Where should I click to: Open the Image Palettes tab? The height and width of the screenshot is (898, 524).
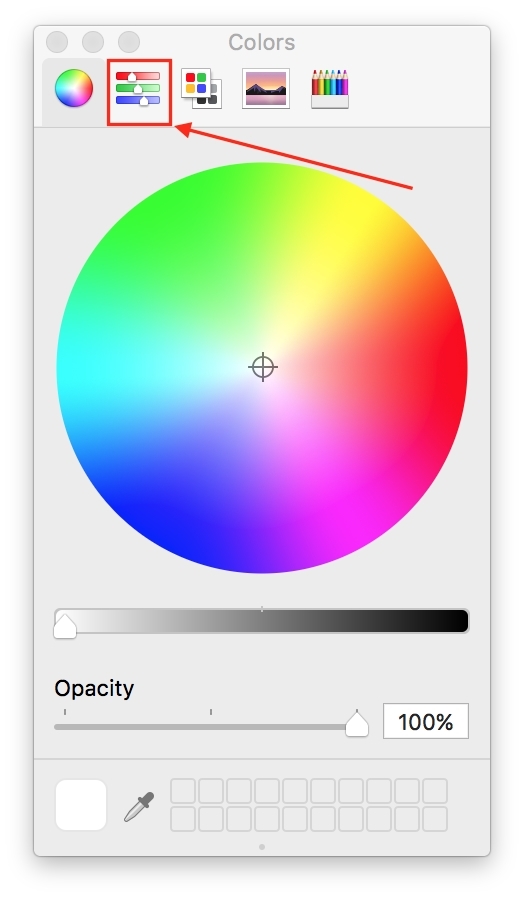click(x=266, y=88)
